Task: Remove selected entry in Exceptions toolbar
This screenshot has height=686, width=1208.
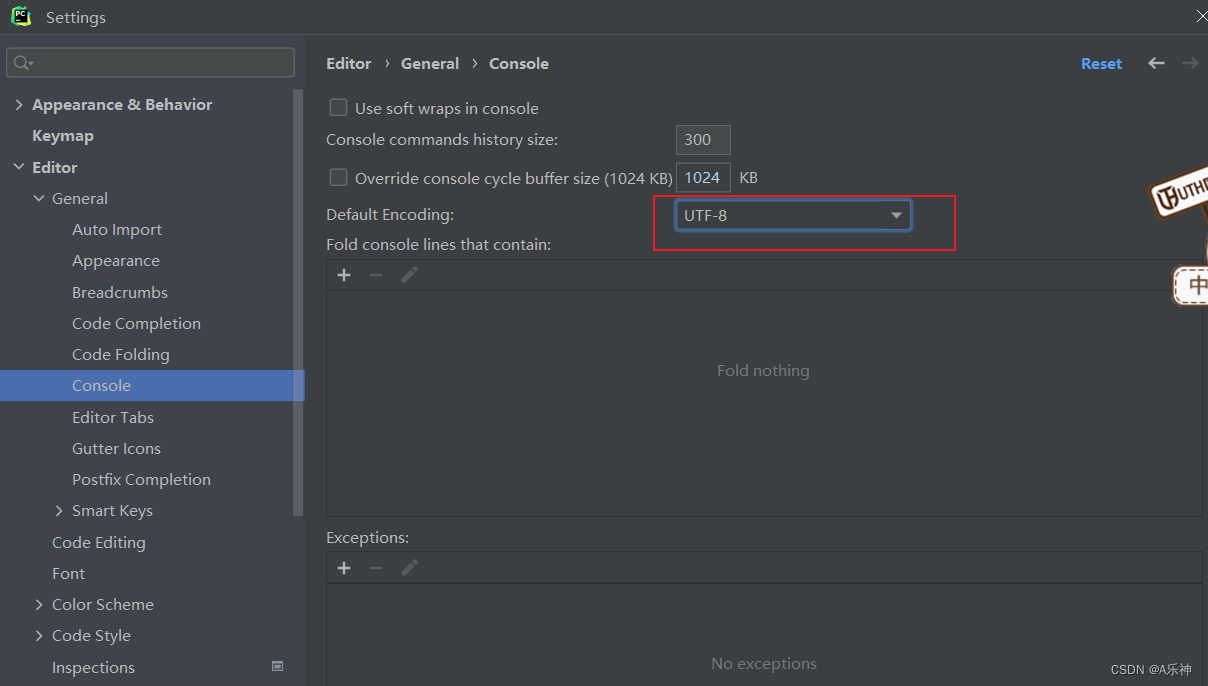Action: (x=376, y=568)
